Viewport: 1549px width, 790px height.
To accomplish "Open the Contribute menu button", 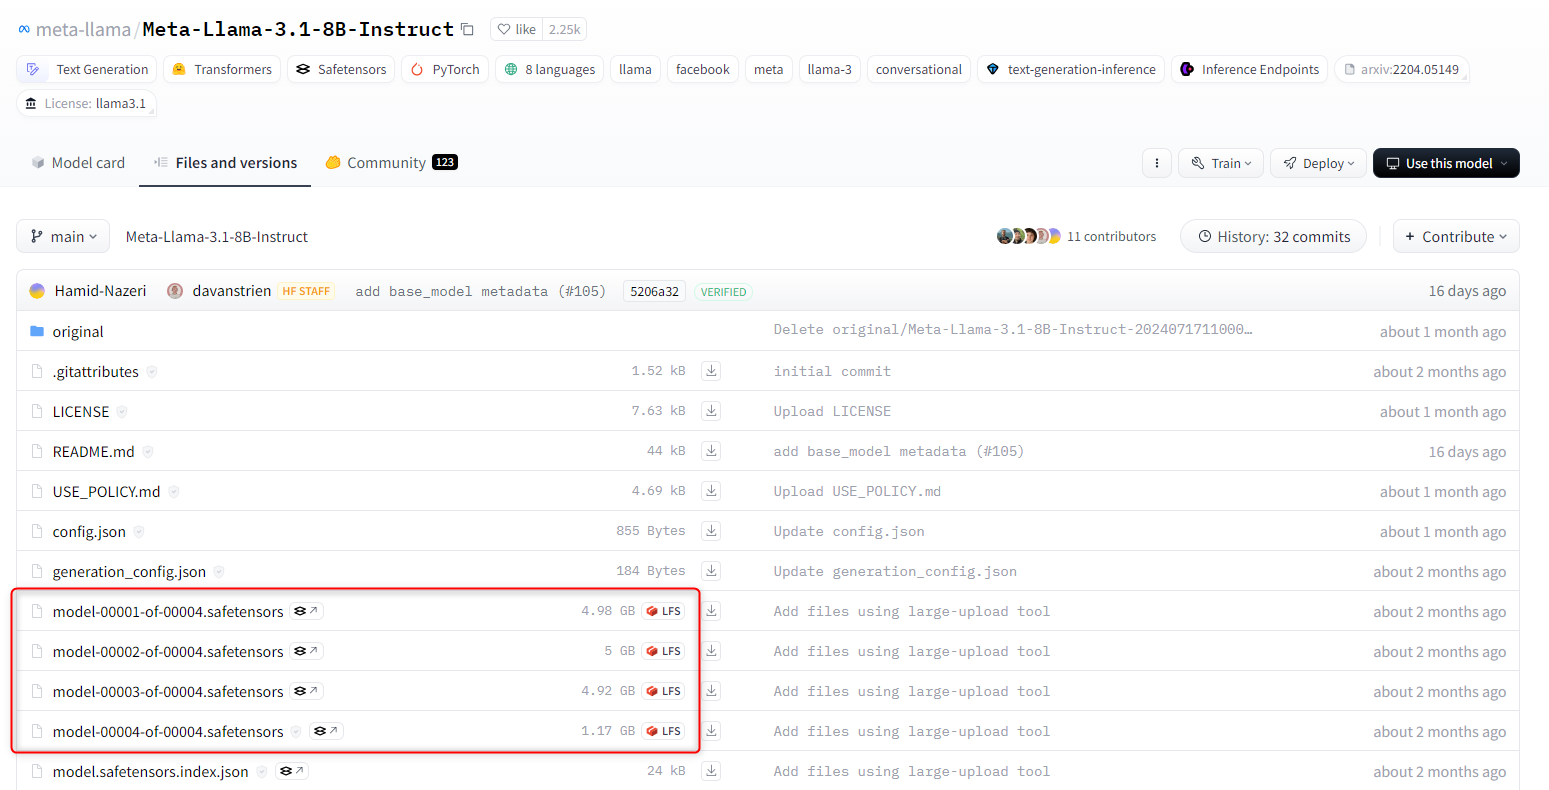I will tap(1456, 237).
